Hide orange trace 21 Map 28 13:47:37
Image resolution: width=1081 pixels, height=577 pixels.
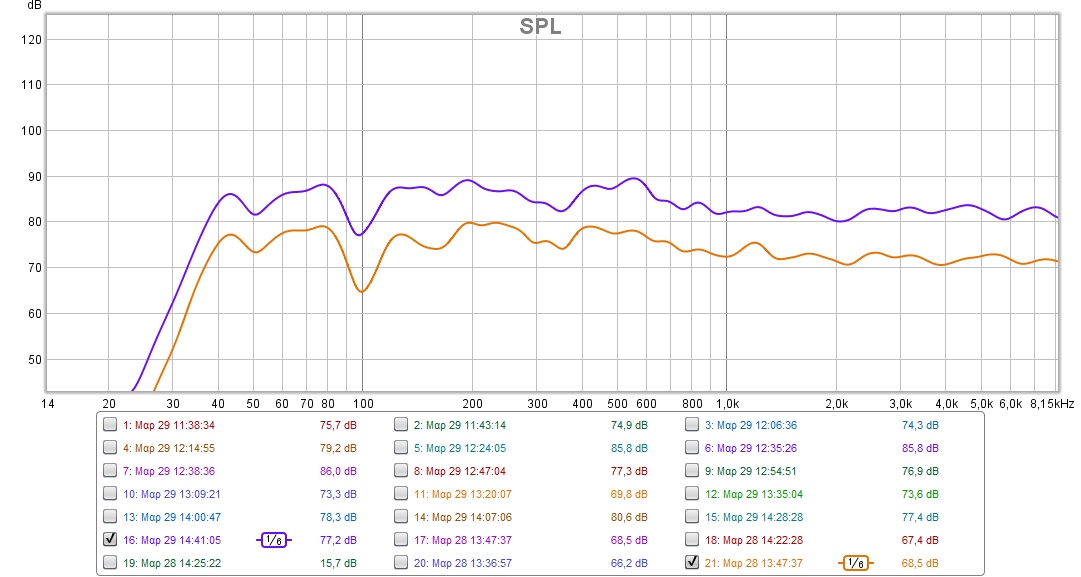pyautogui.click(x=691, y=562)
